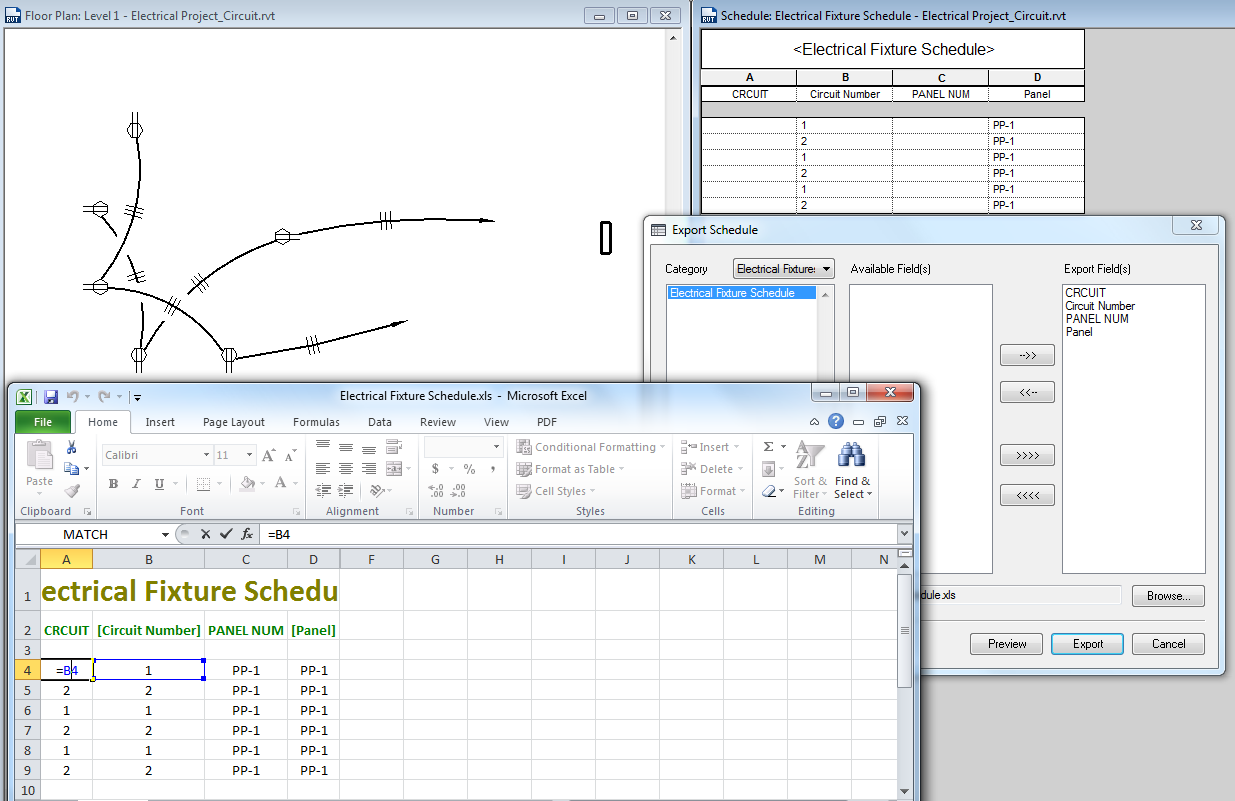Switch to Page Layout ribbon tab
This screenshot has height=801, width=1235.
click(234, 422)
